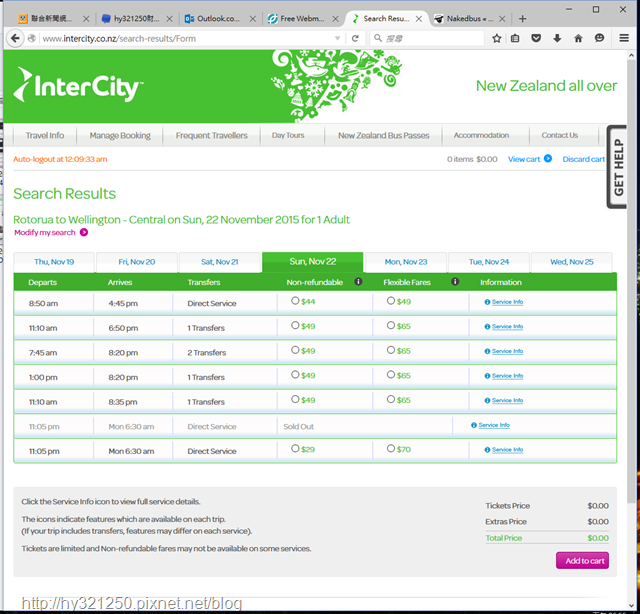Select $49 non-refundable fare for 11:10 am to 6:50 pm

(295, 325)
